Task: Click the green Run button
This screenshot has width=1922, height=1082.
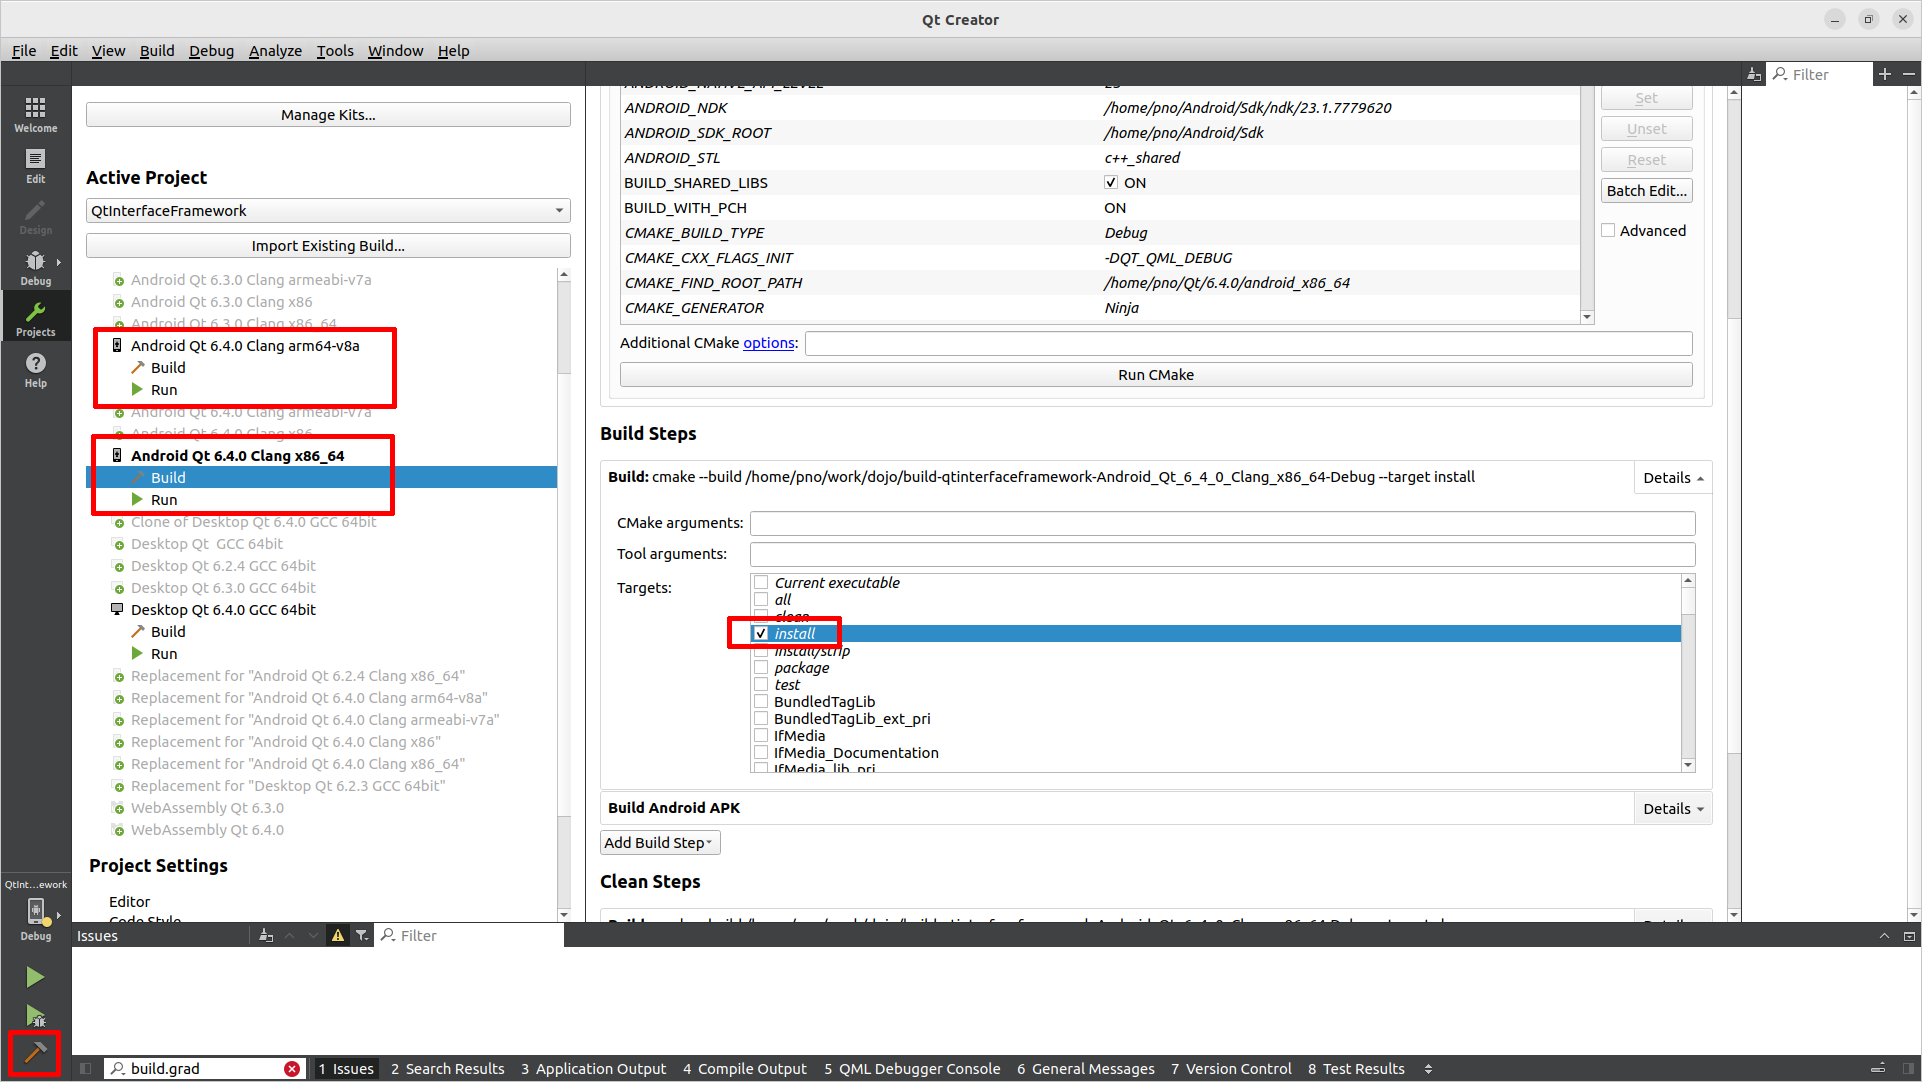Action: click(x=35, y=977)
